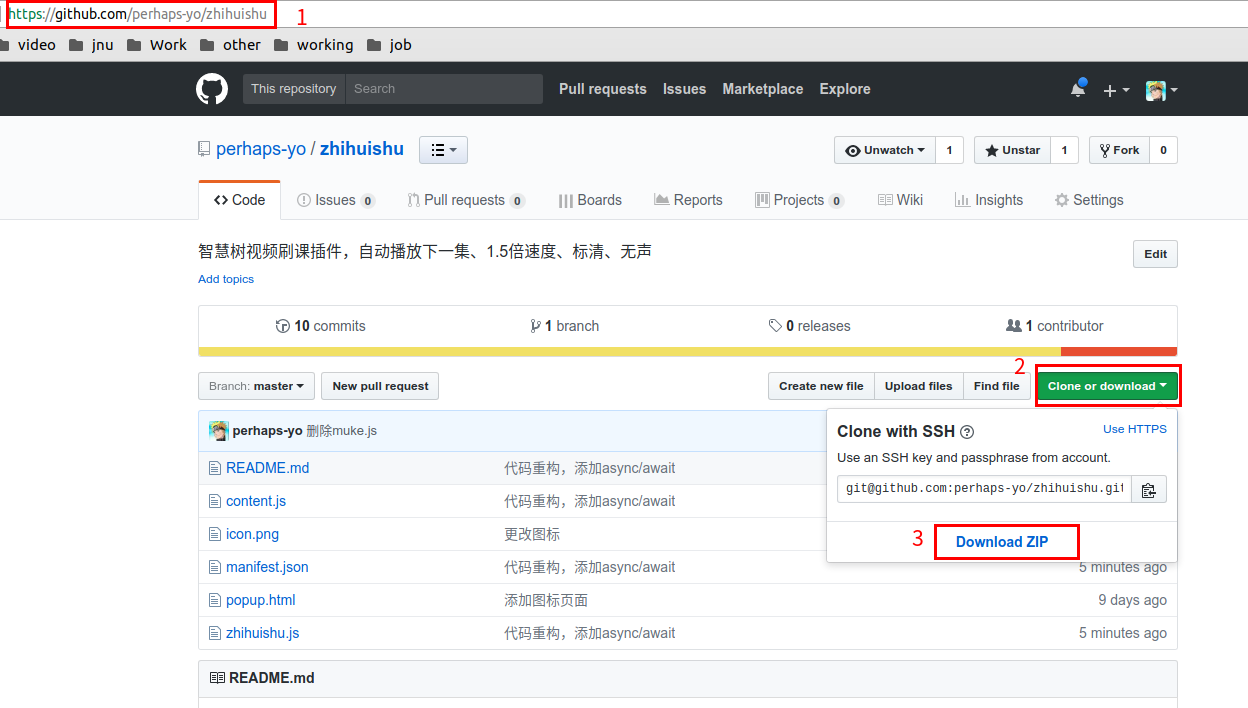The width and height of the screenshot is (1248, 708).
Task: Click the Upload files button
Action: coord(919,386)
